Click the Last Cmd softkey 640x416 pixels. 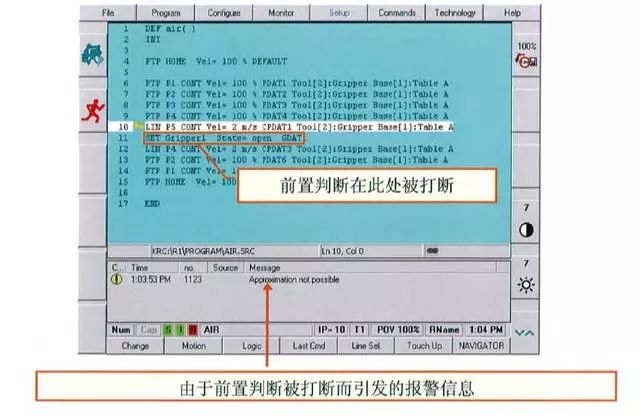[309, 346]
